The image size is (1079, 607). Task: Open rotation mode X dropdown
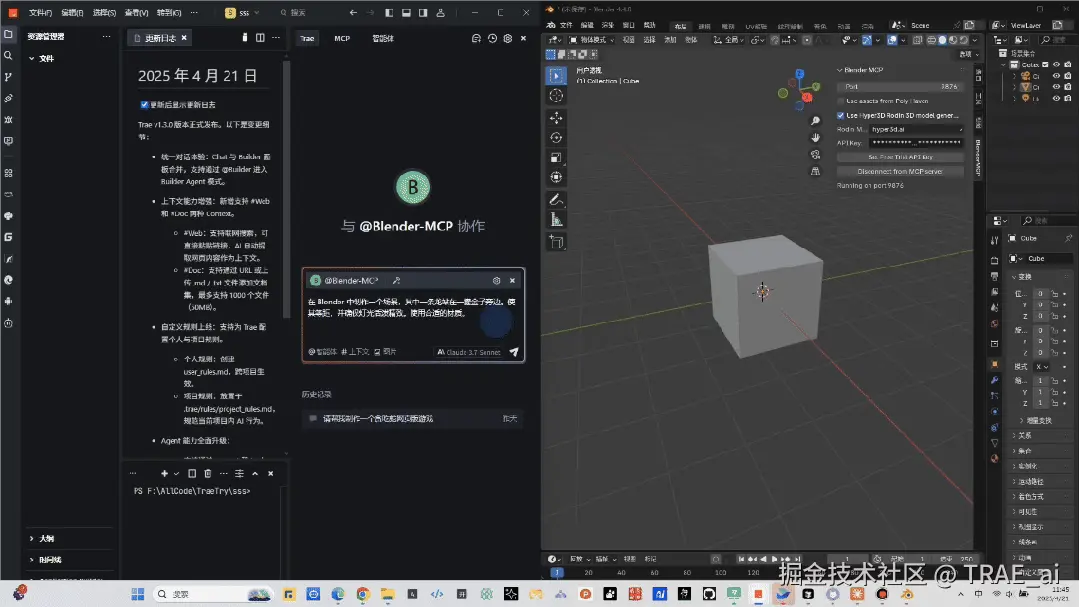pyautogui.click(x=1041, y=367)
